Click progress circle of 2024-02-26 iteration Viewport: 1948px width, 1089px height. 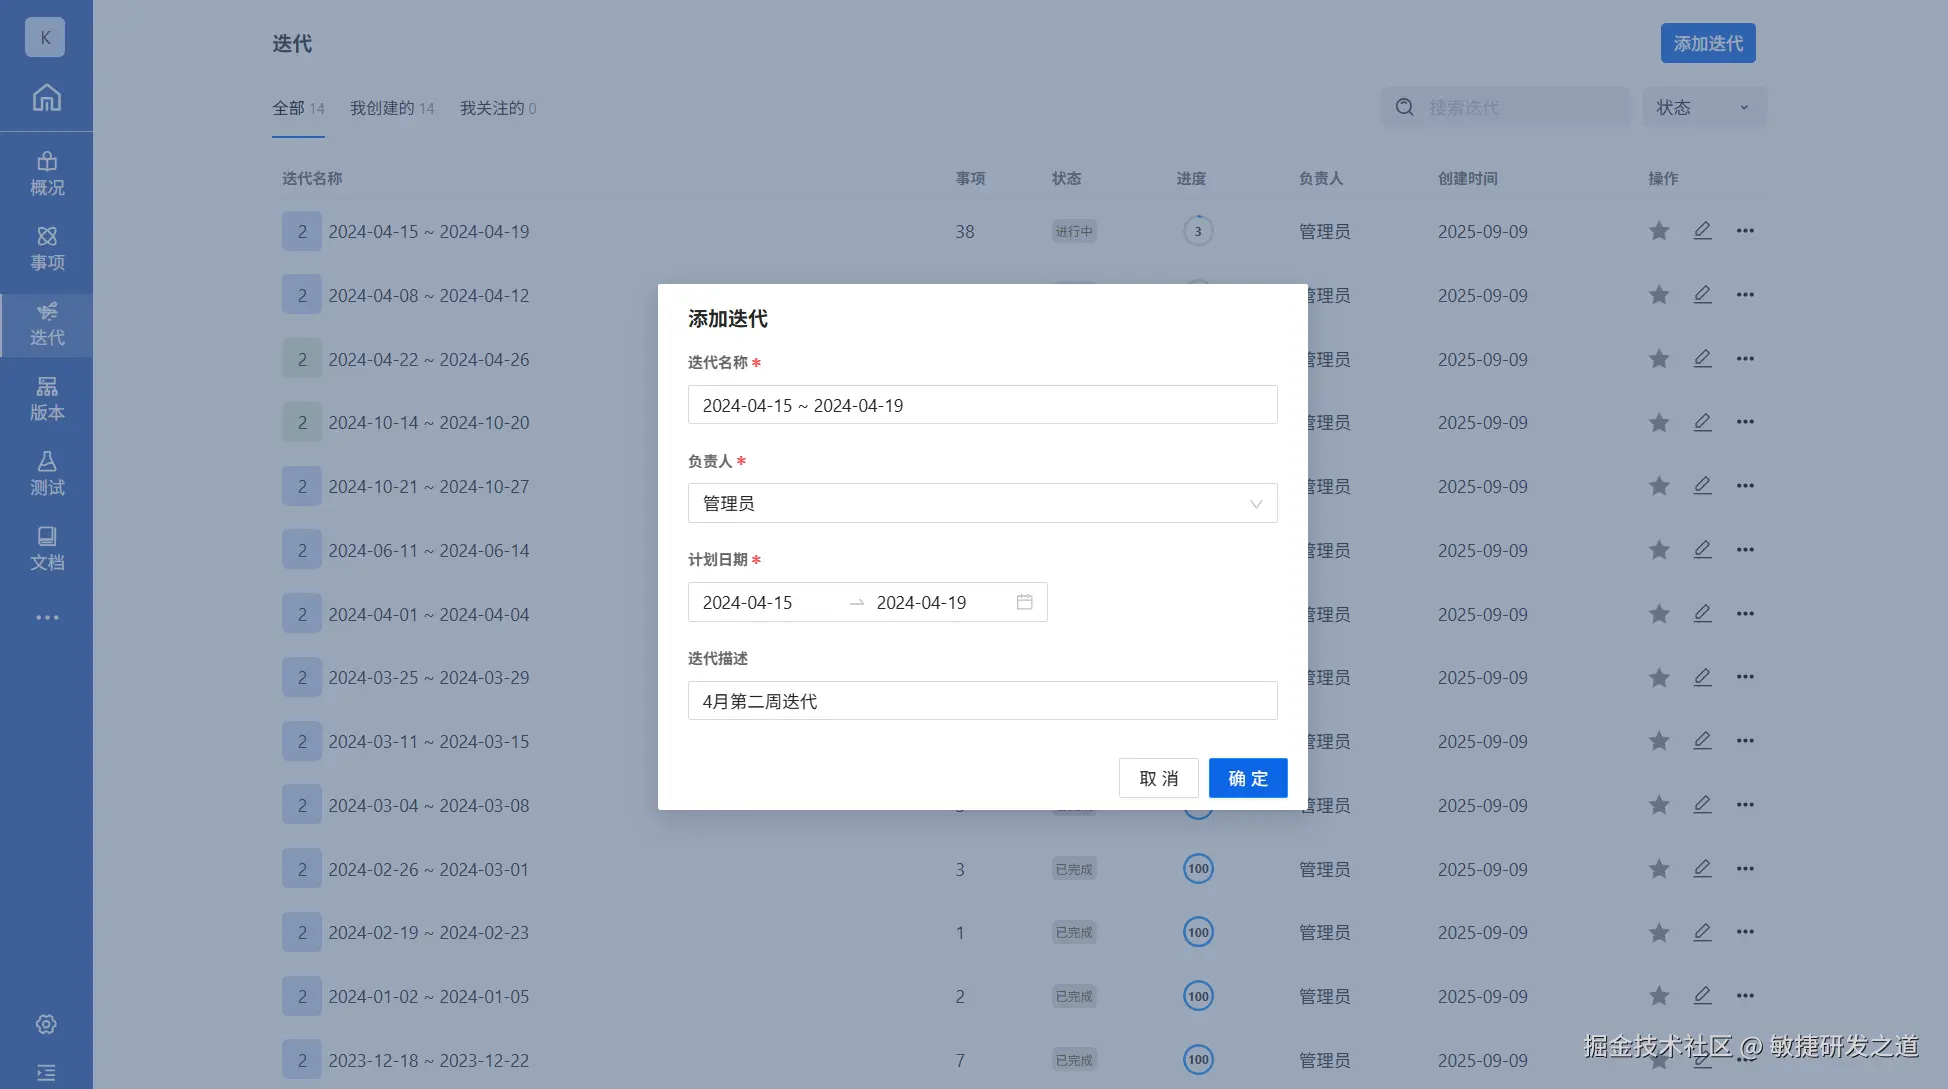(x=1198, y=869)
